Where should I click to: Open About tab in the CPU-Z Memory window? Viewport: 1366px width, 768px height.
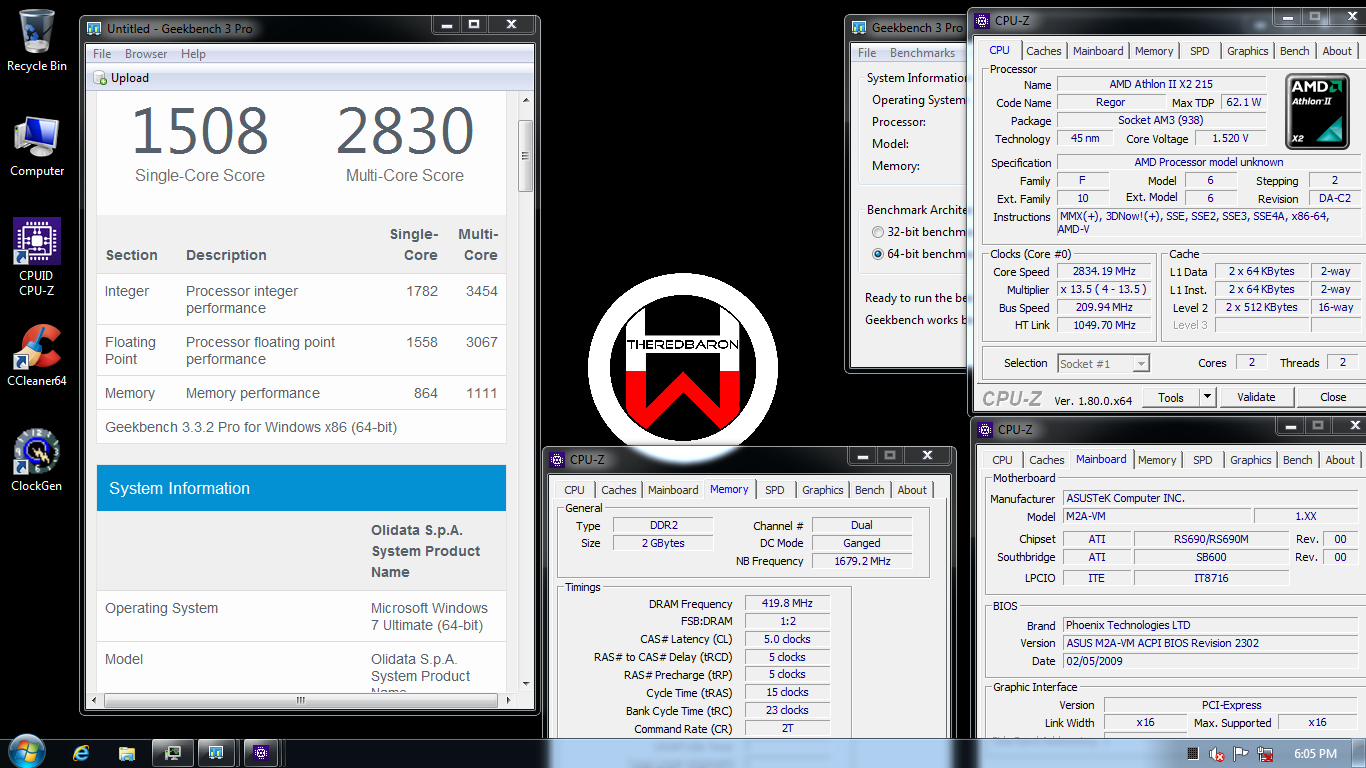pos(912,490)
